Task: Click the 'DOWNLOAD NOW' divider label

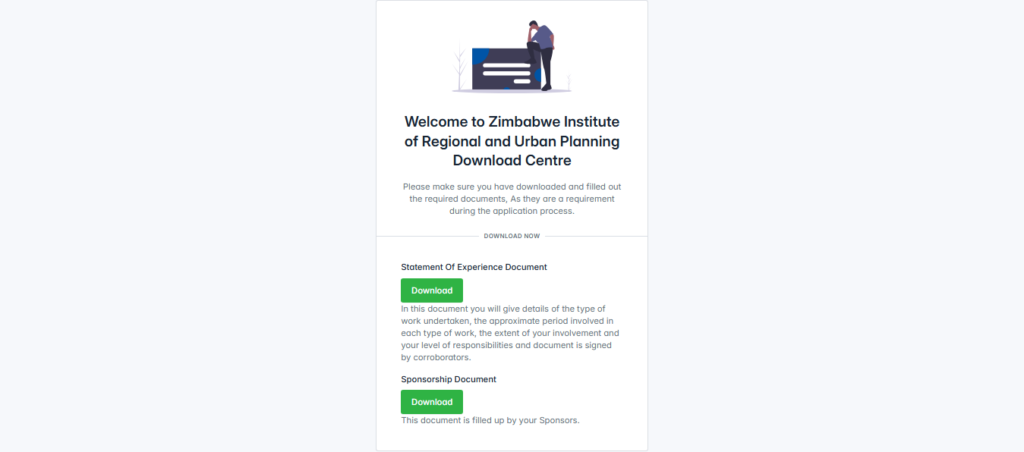Action: pos(512,237)
